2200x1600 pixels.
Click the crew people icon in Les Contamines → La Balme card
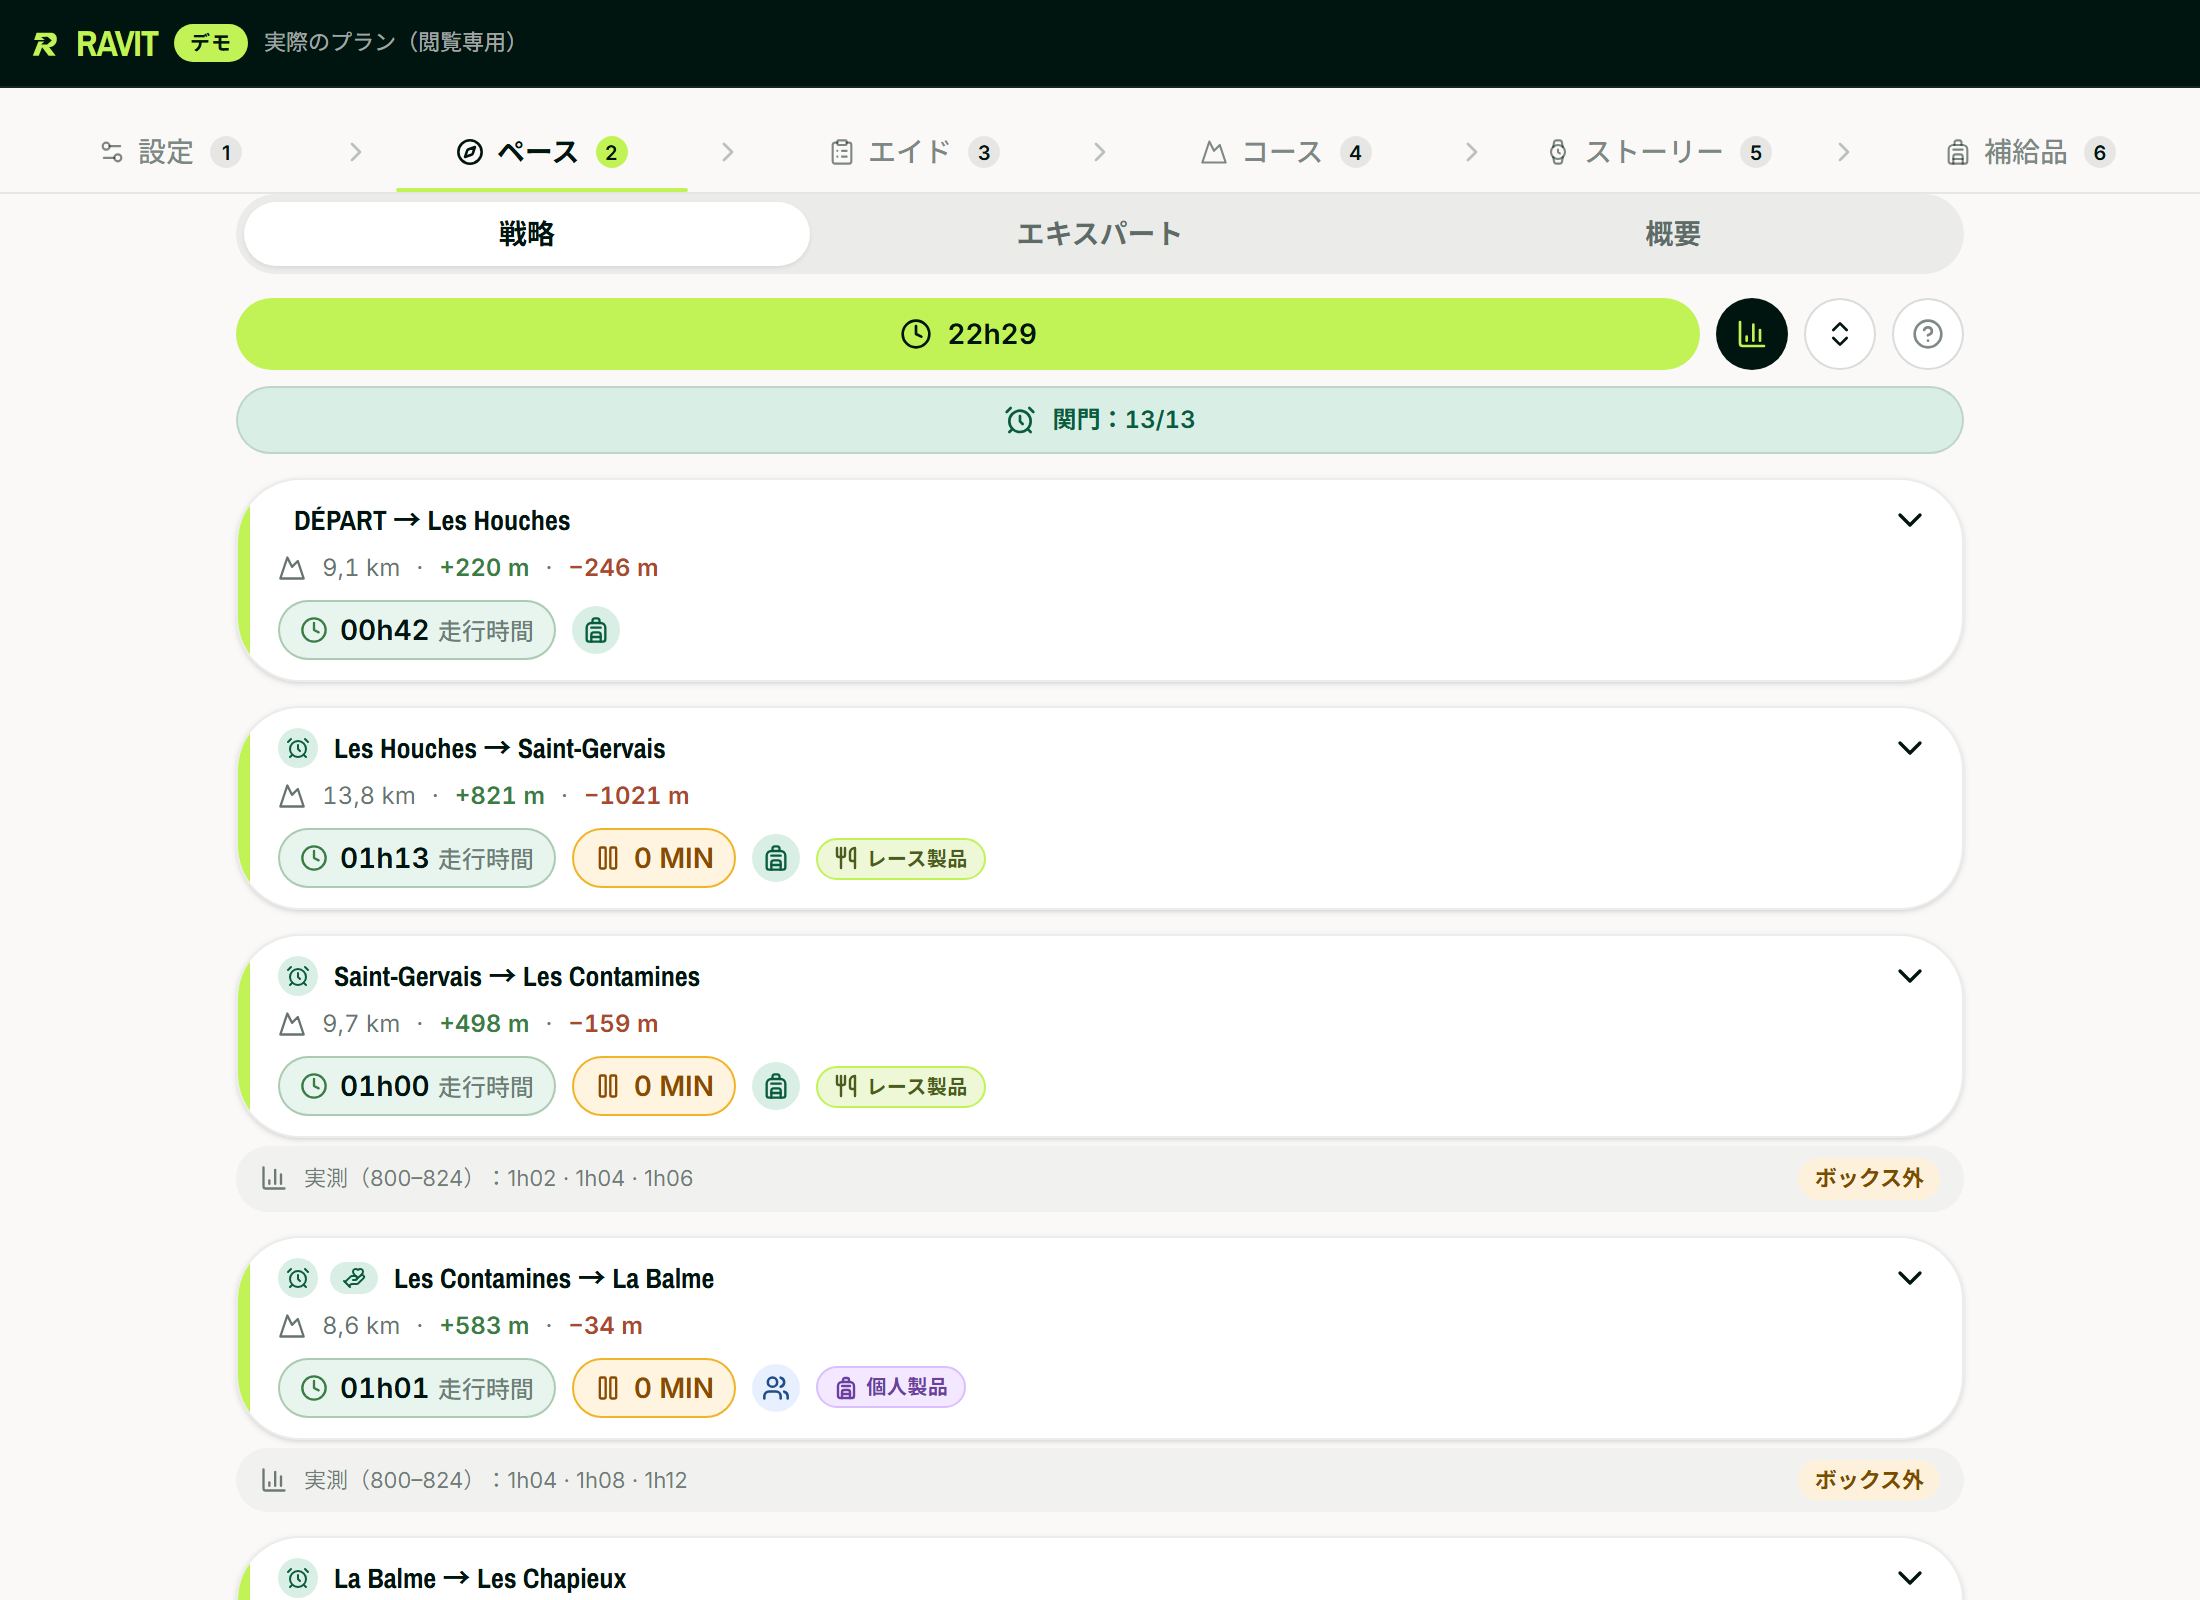point(776,1388)
